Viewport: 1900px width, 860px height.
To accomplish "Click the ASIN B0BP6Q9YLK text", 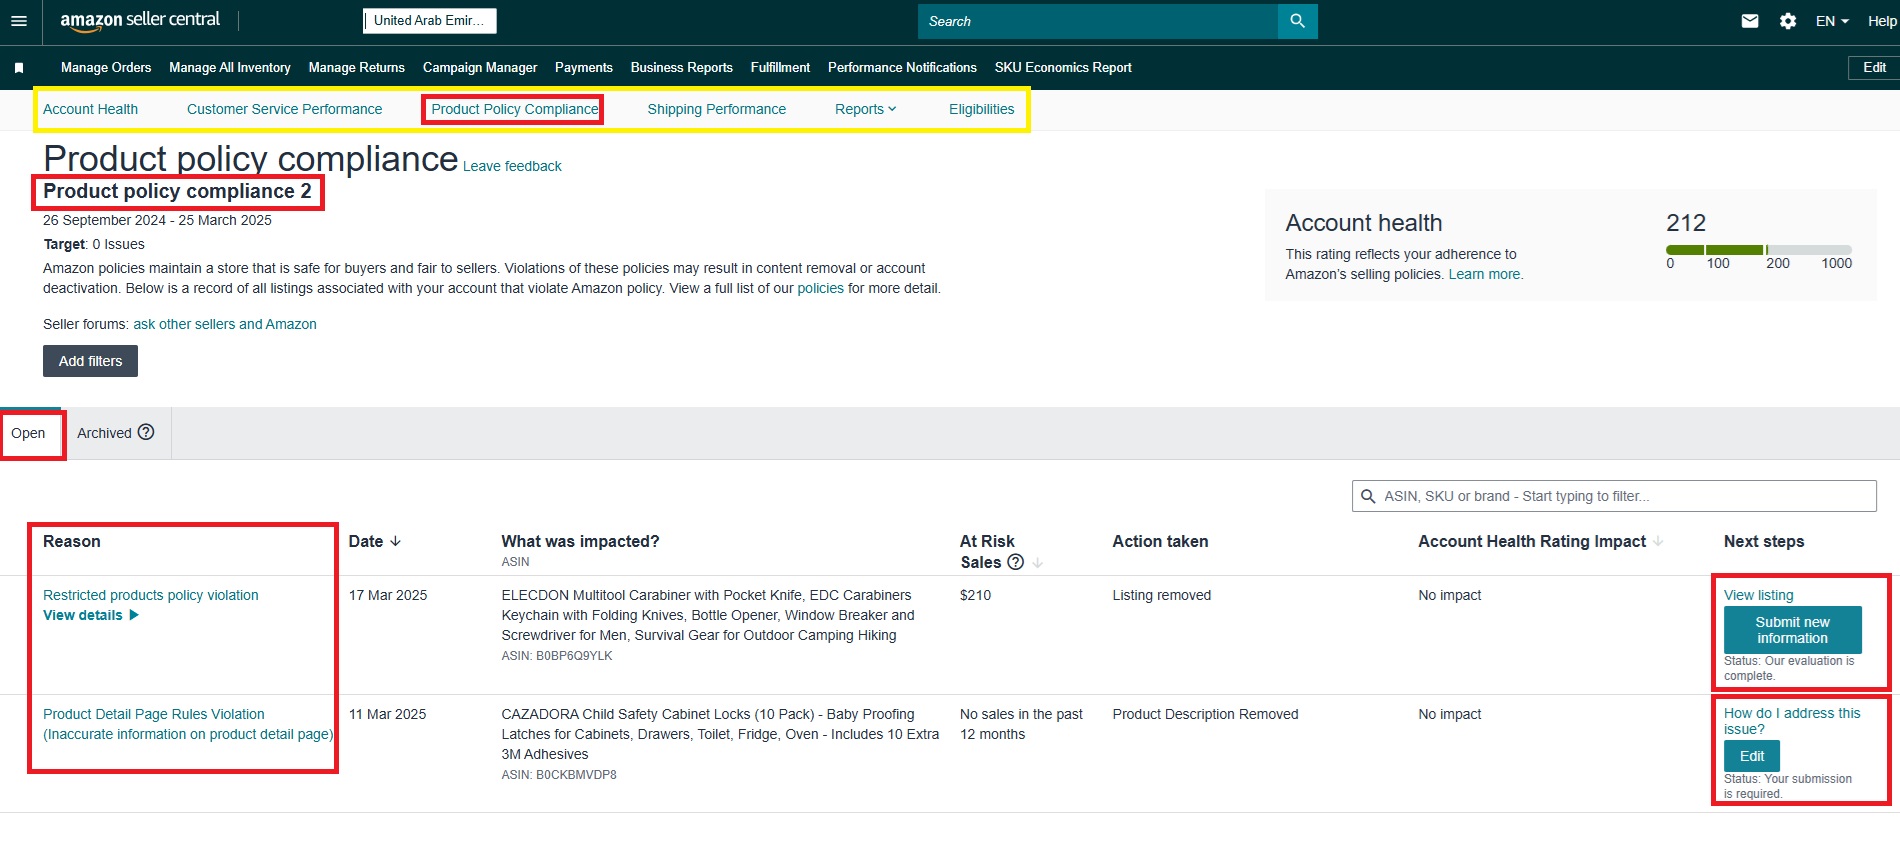I will 557,656.
